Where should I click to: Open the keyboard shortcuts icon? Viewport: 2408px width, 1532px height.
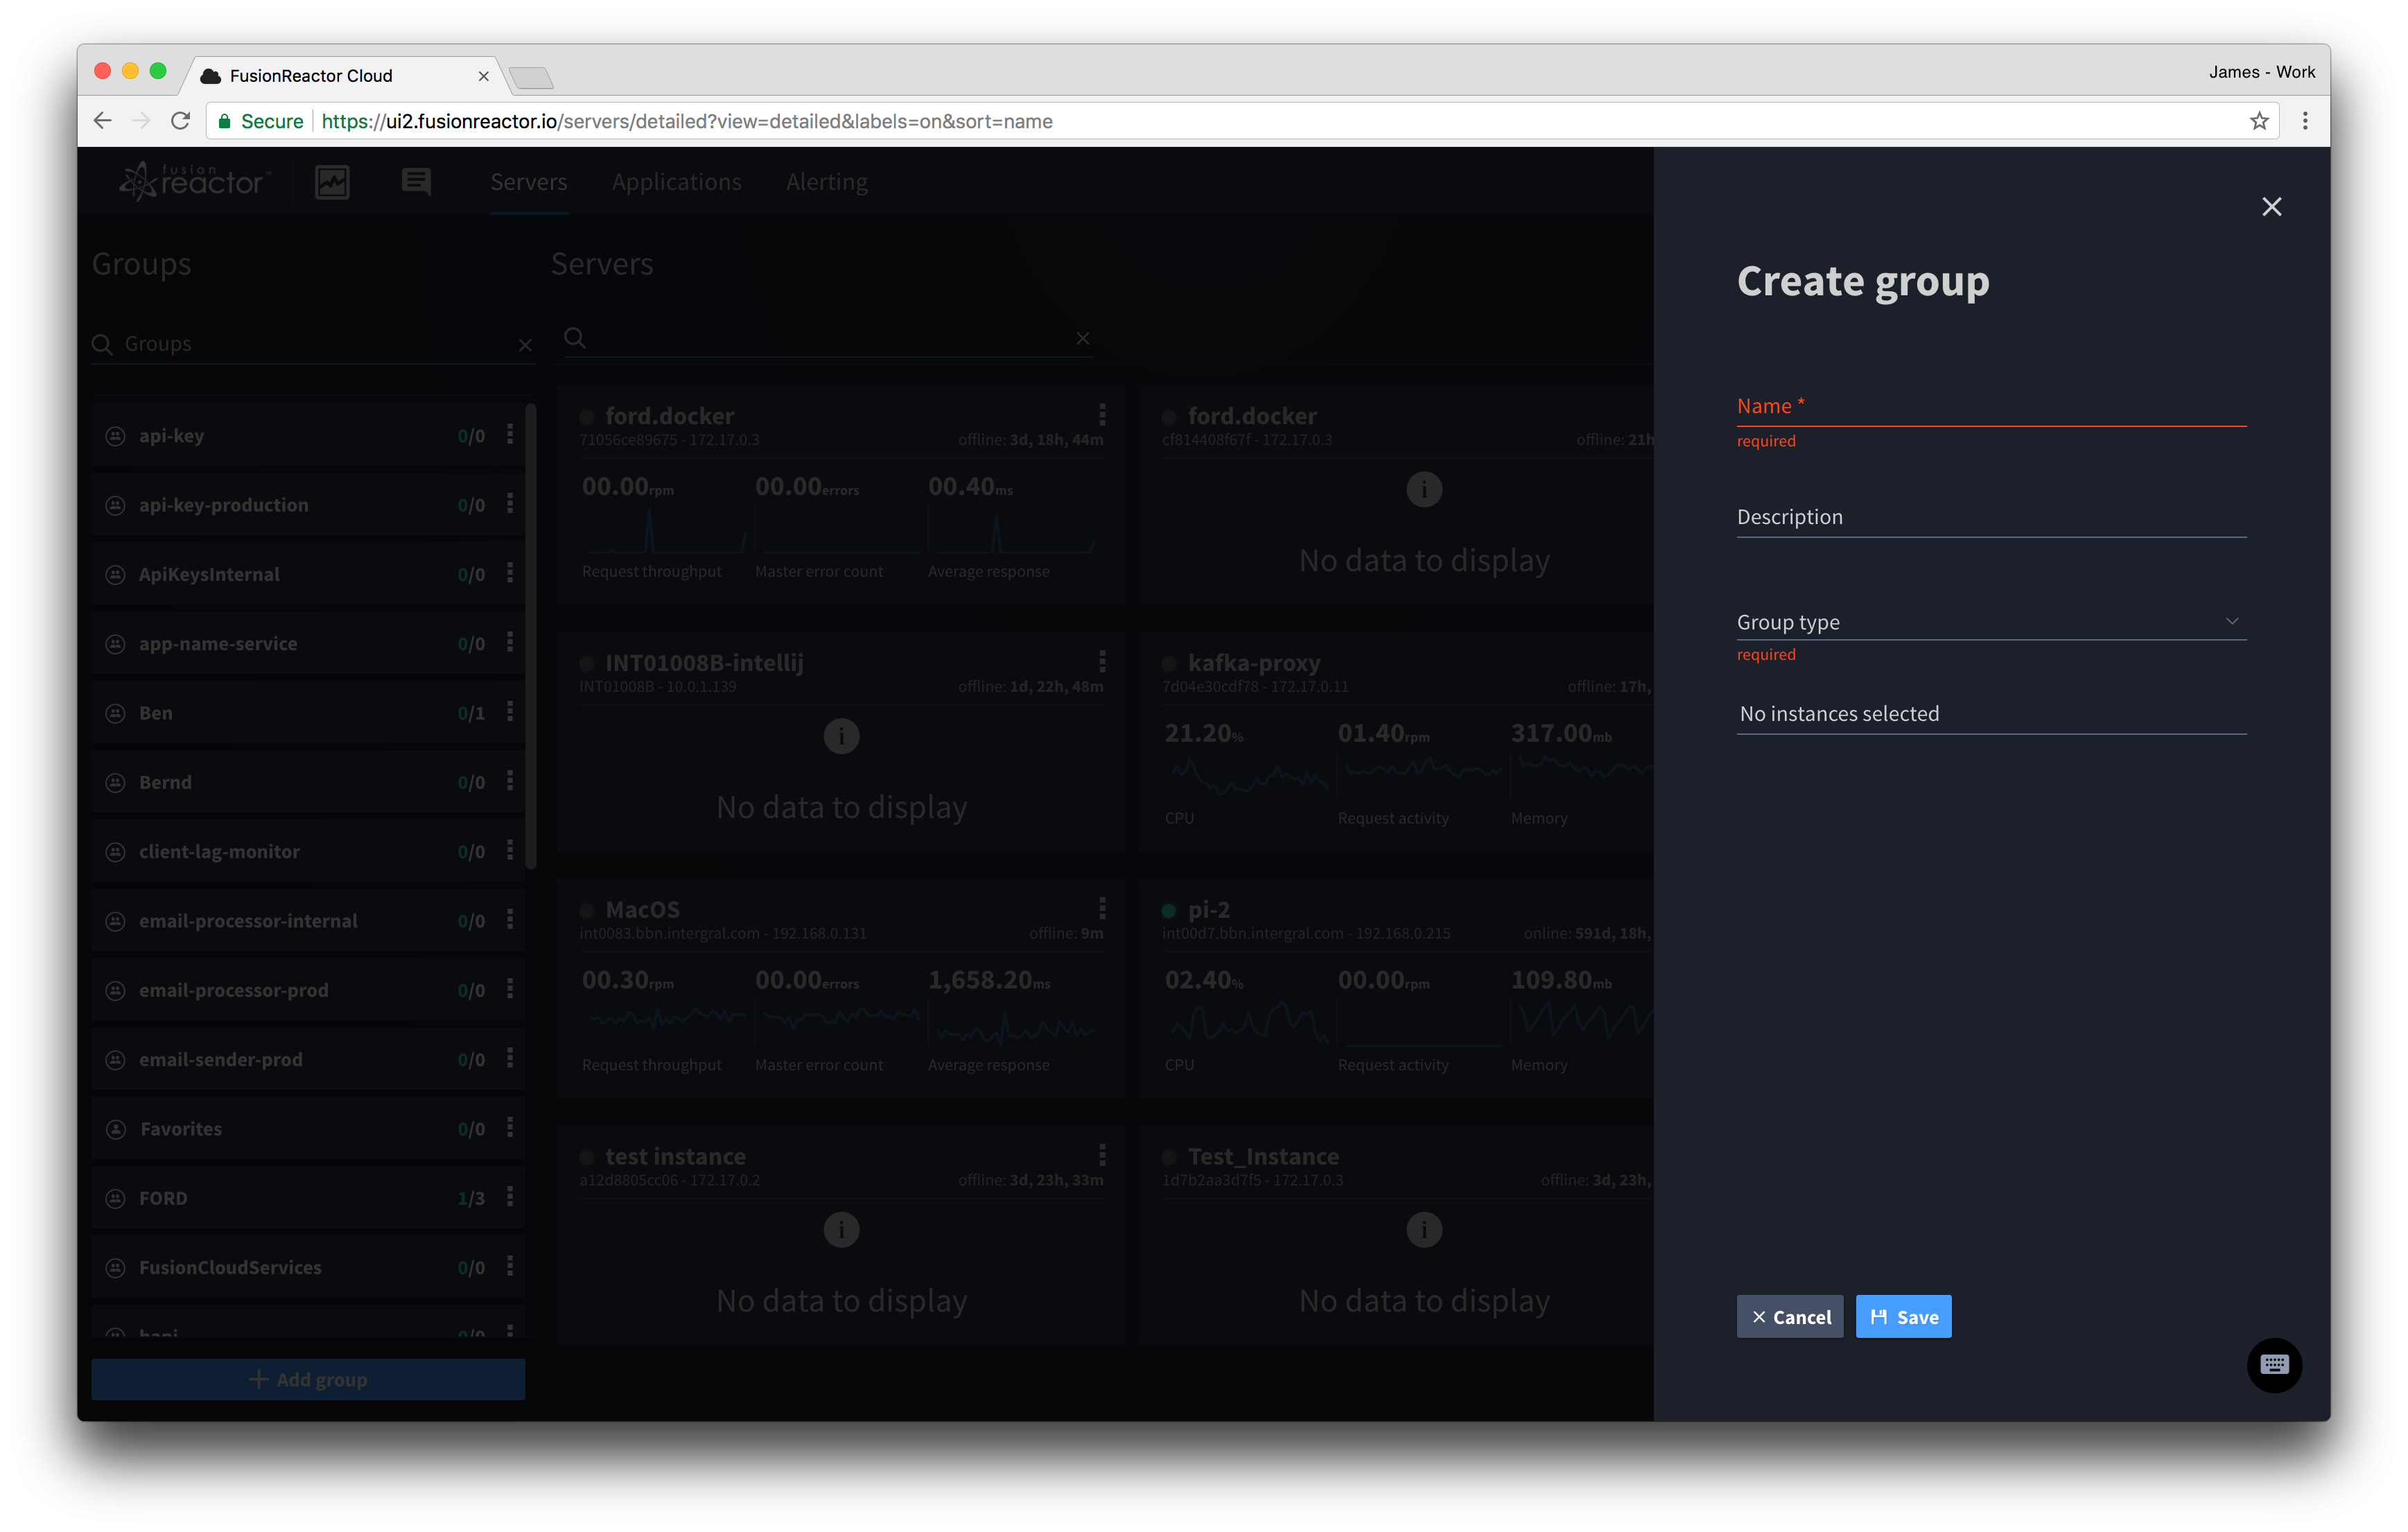click(2274, 1365)
